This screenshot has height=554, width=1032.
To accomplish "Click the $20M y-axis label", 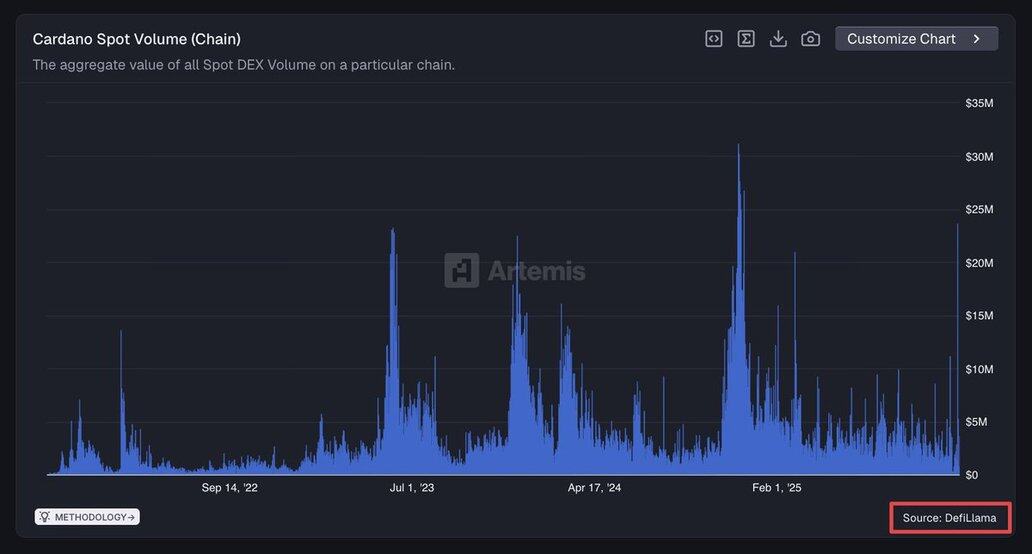I will 978,263.
